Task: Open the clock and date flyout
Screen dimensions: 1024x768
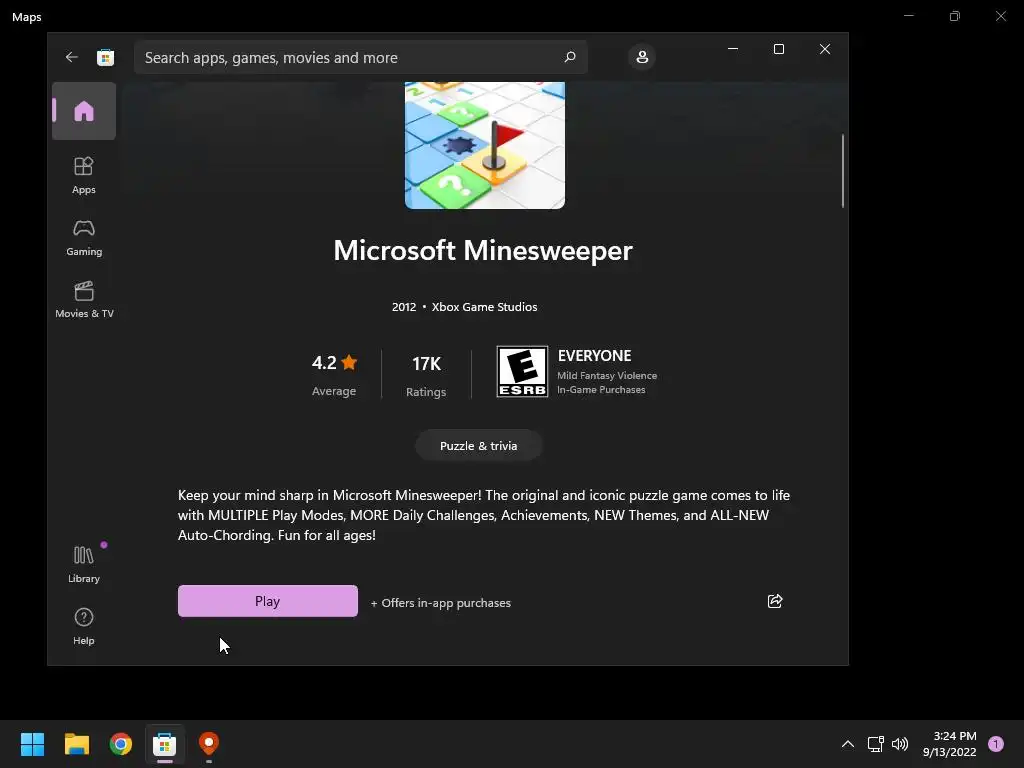Action: 950,744
